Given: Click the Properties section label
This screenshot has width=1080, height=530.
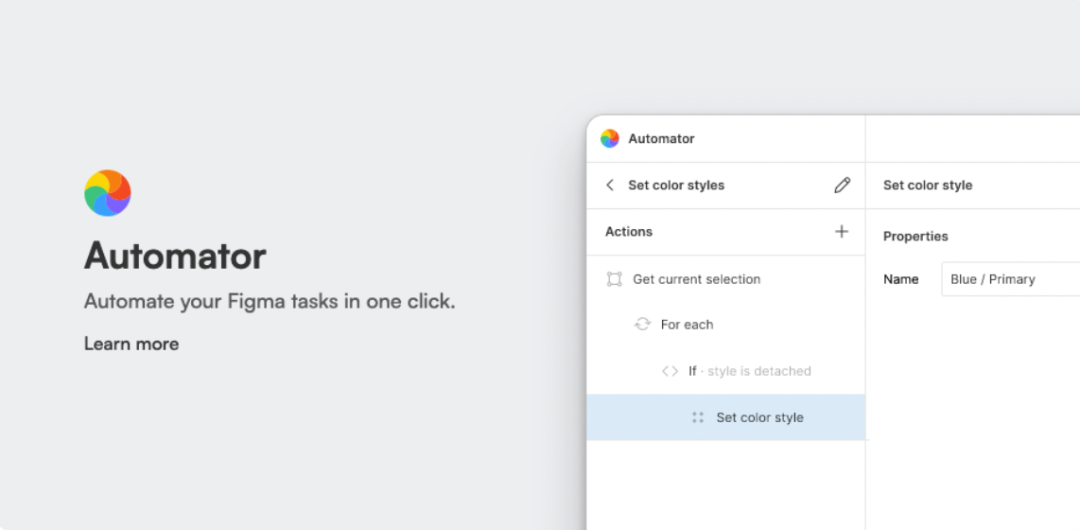Looking at the screenshot, I should [x=915, y=237].
